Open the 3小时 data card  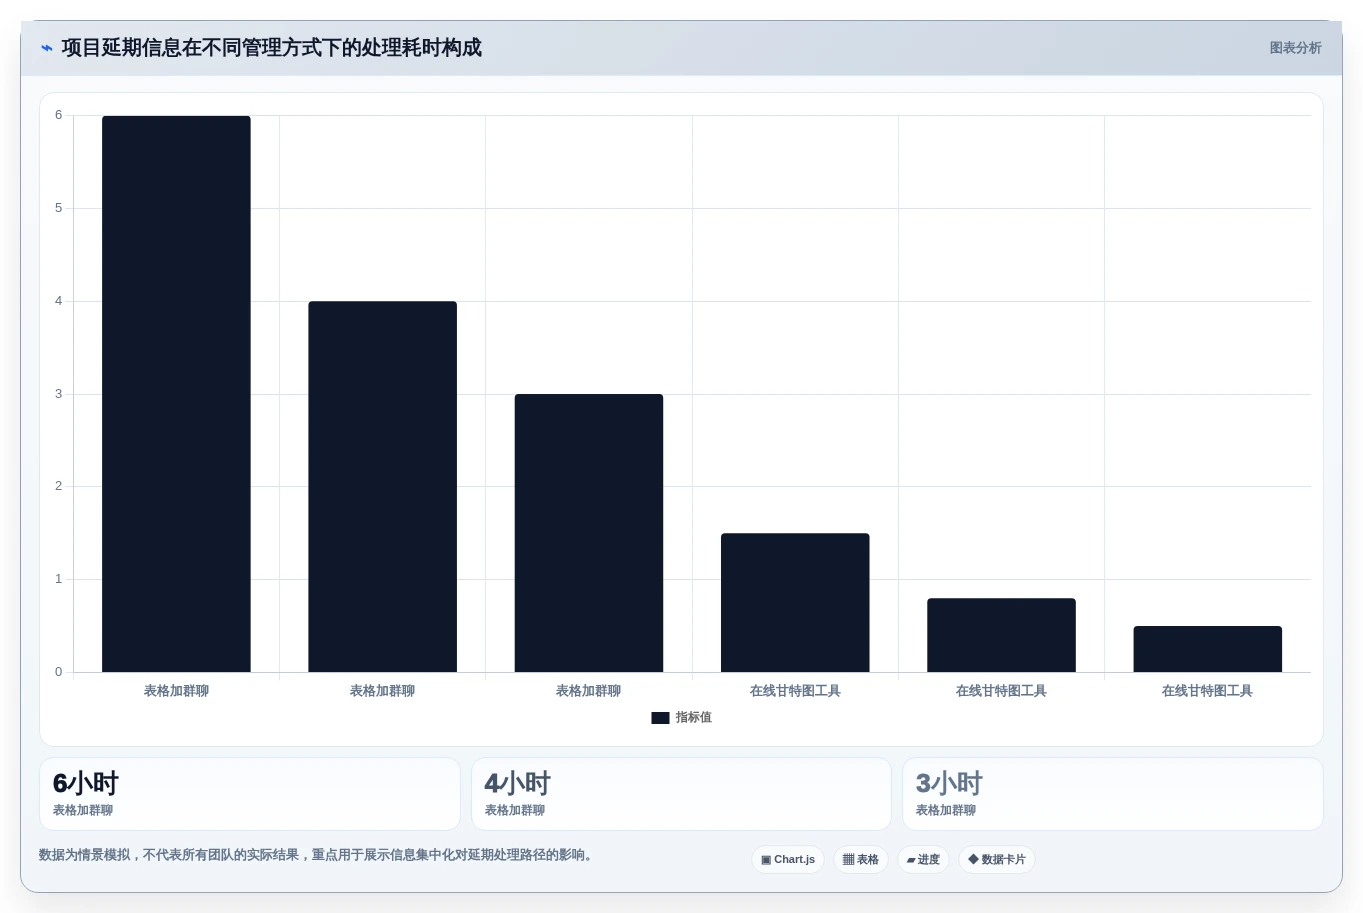(1112, 794)
